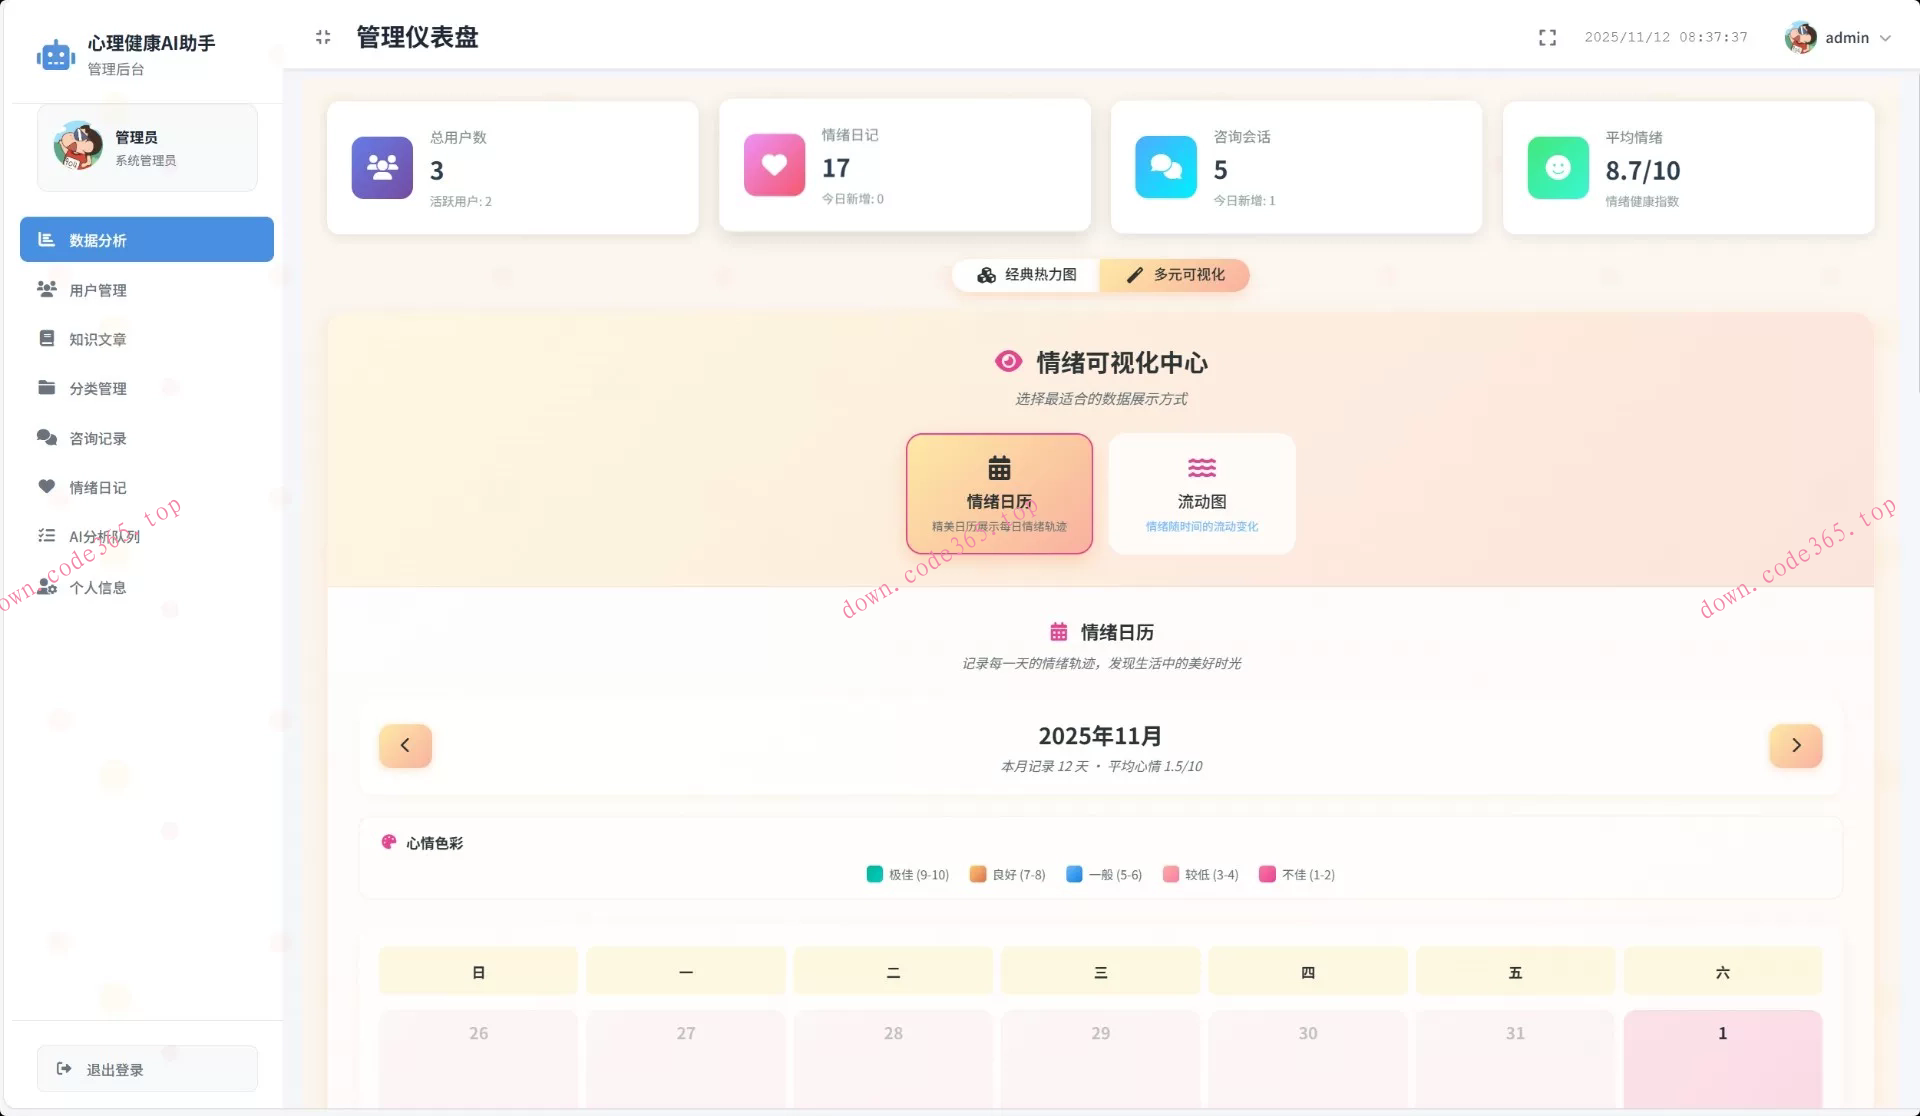This screenshot has width=1920, height=1116.
Task: Enable the 多元可视化 mode
Action: tap(1174, 275)
